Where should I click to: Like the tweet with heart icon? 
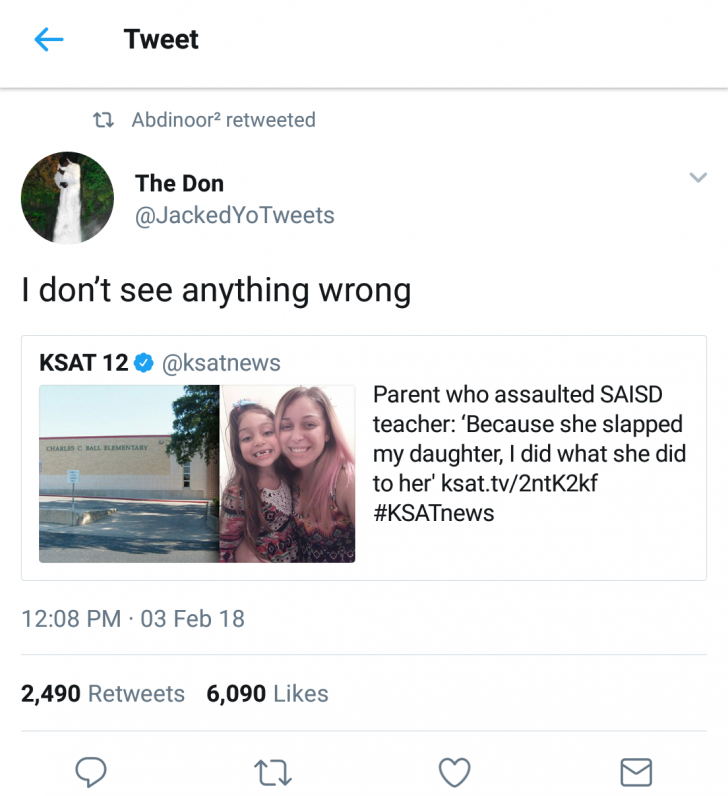coord(455,771)
